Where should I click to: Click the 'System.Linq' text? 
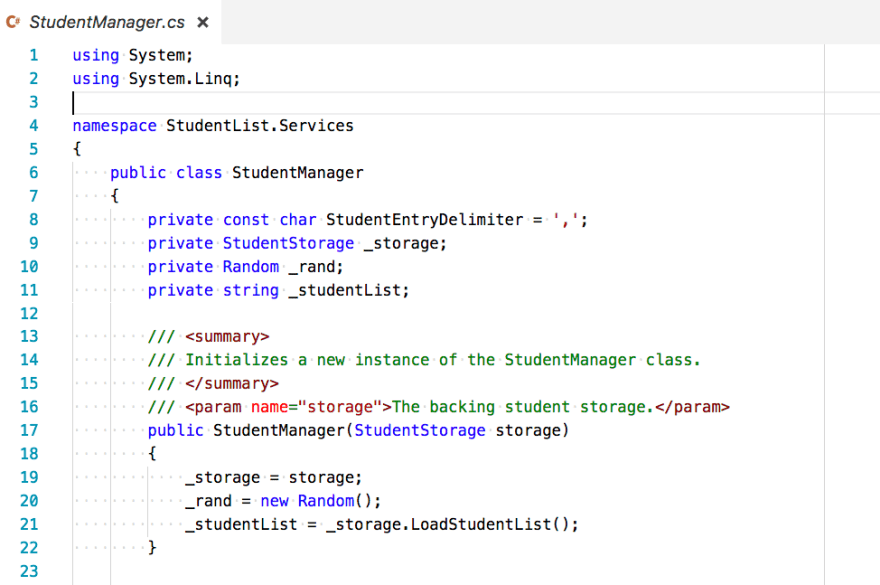180,79
